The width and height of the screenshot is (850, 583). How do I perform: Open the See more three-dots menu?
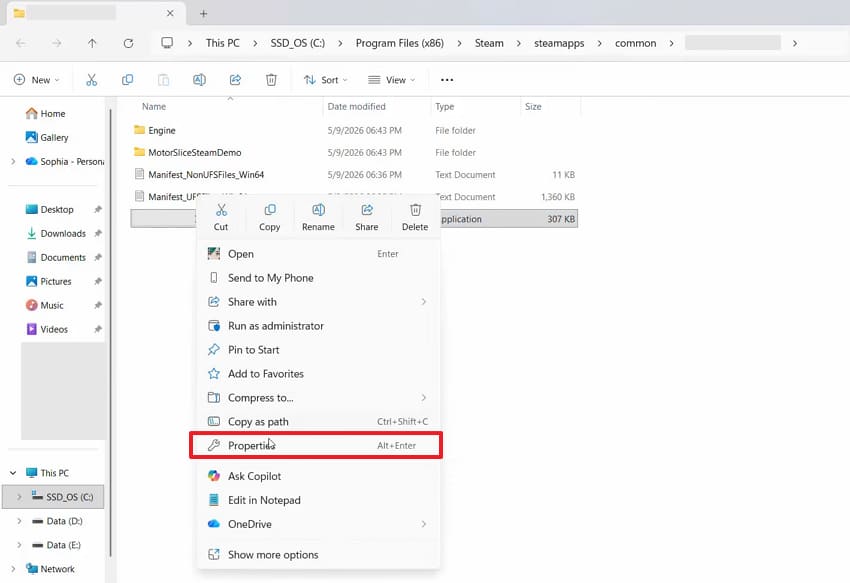(447, 80)
